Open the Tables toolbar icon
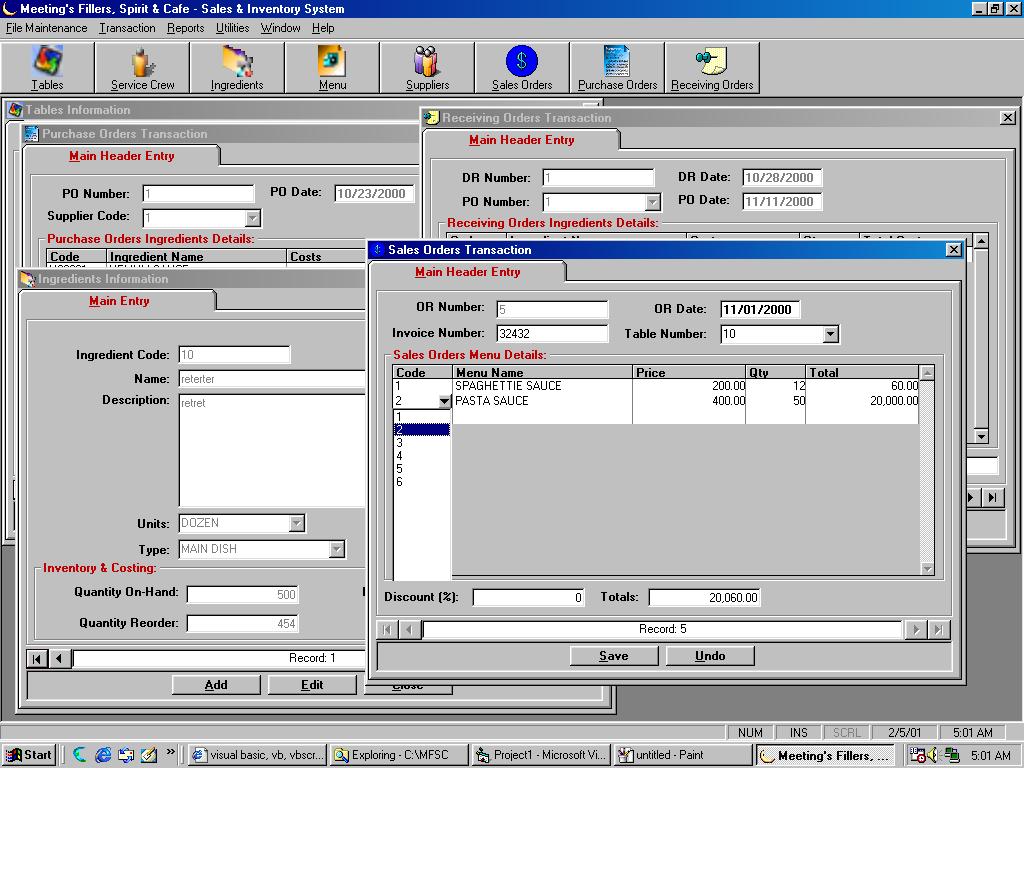Image resolution: width=1024 pixels, height=872 pixels. 47,68
